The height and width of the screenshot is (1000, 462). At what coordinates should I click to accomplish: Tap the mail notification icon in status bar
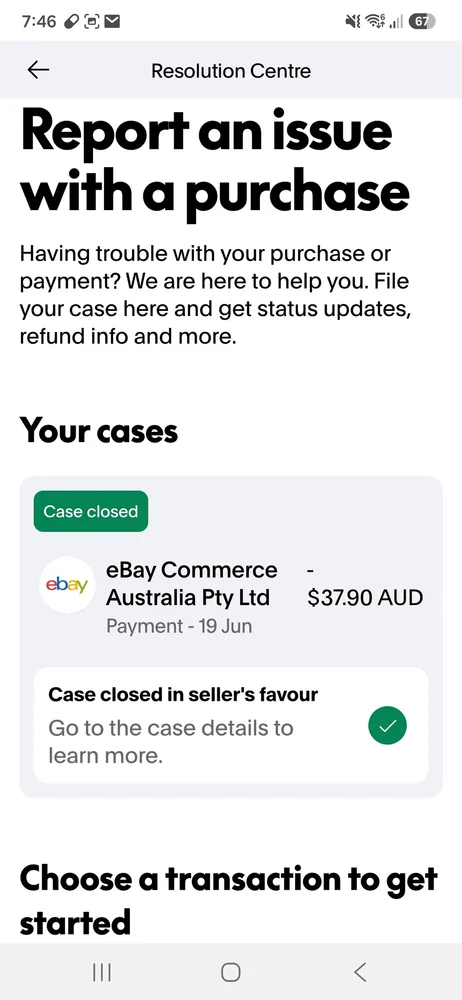pyautogui.click(x=112, y=22)
